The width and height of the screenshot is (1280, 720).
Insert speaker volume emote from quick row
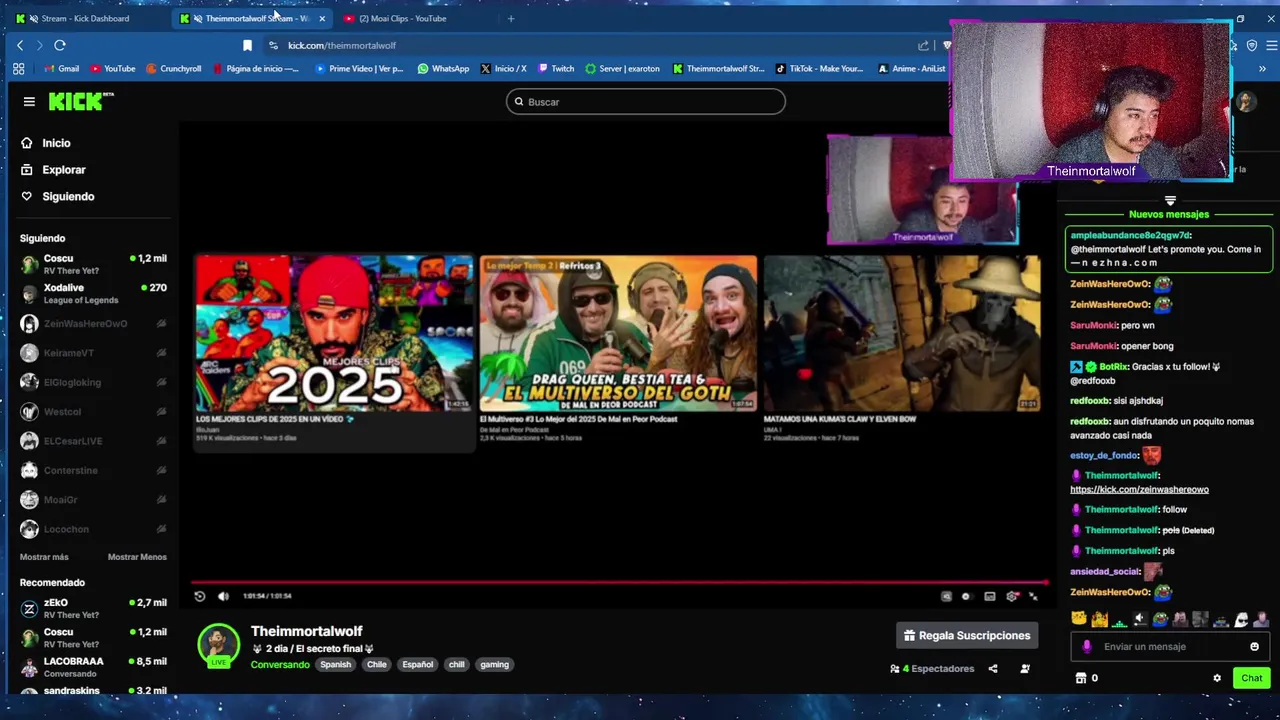1139,619
